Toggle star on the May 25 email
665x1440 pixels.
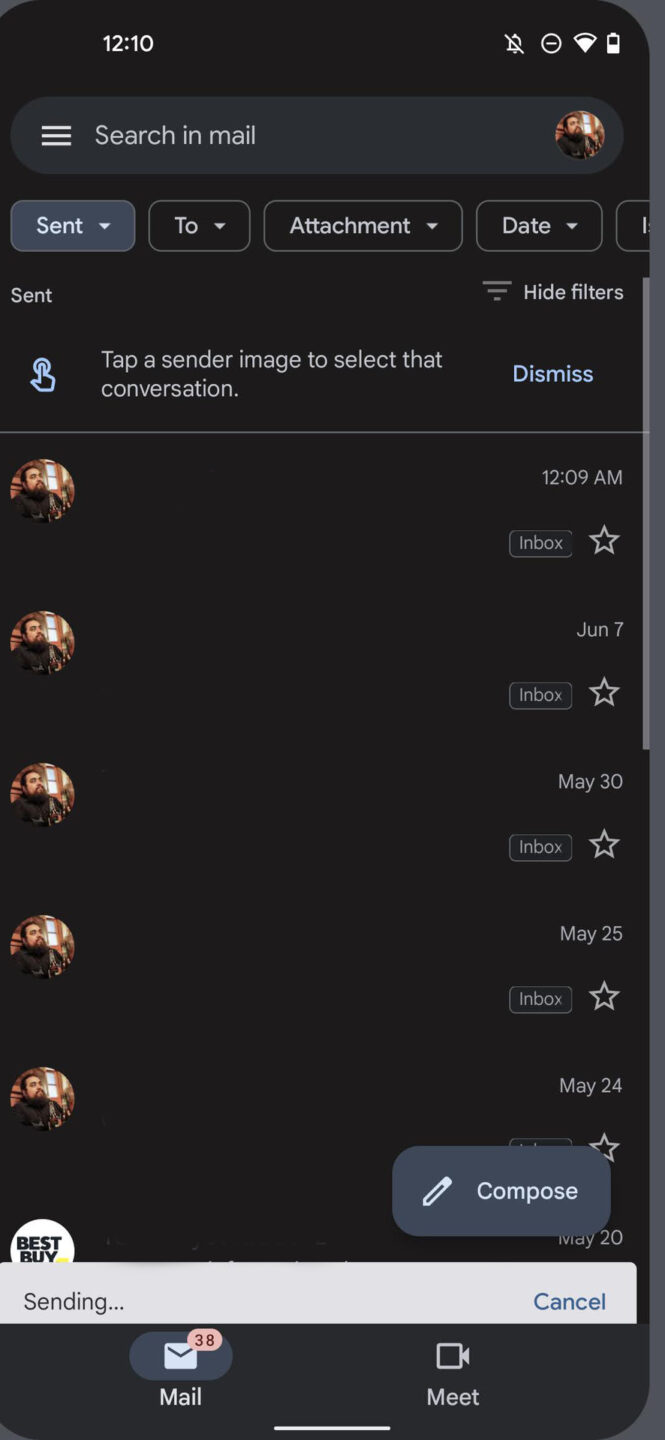point(604,998)
